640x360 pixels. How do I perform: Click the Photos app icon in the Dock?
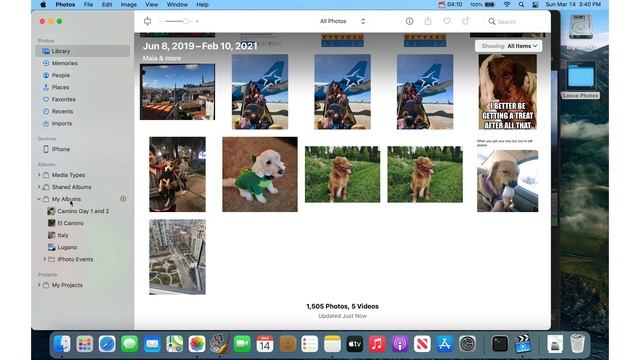point(197,344)
